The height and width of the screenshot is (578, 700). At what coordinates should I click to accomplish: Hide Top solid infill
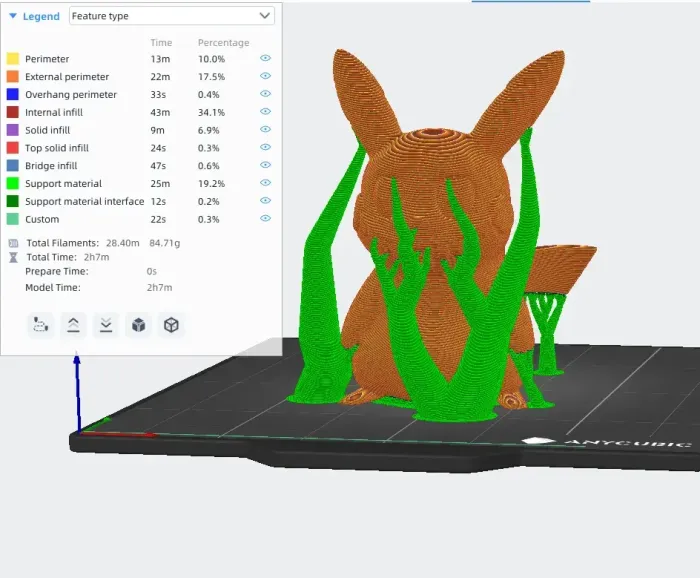pyautogui.click(x=265, y=147)
